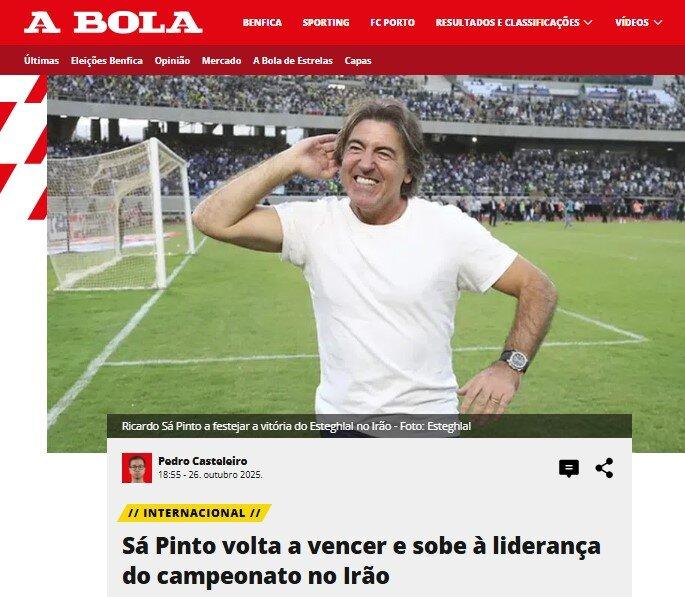Open the Mercado section
Viewport: 685px width, 597px height.
[x=221, y=61]
